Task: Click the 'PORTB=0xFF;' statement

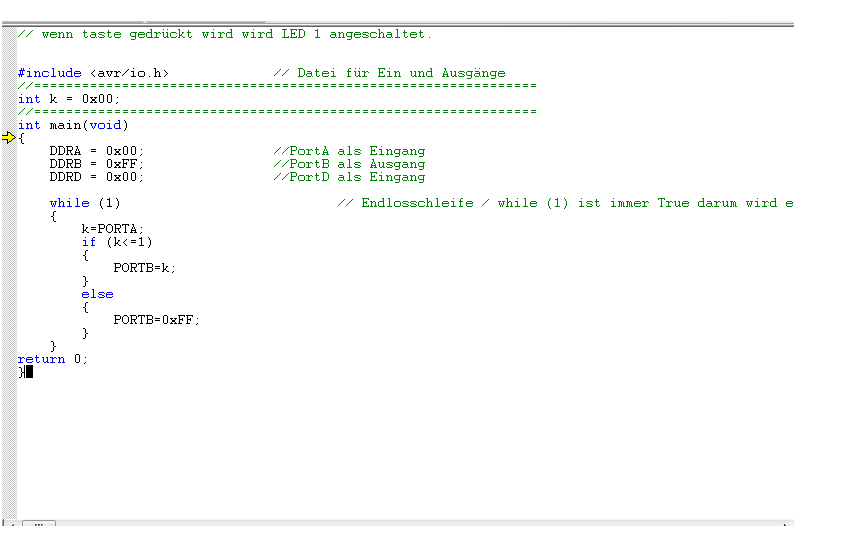Action: point(156,320)
